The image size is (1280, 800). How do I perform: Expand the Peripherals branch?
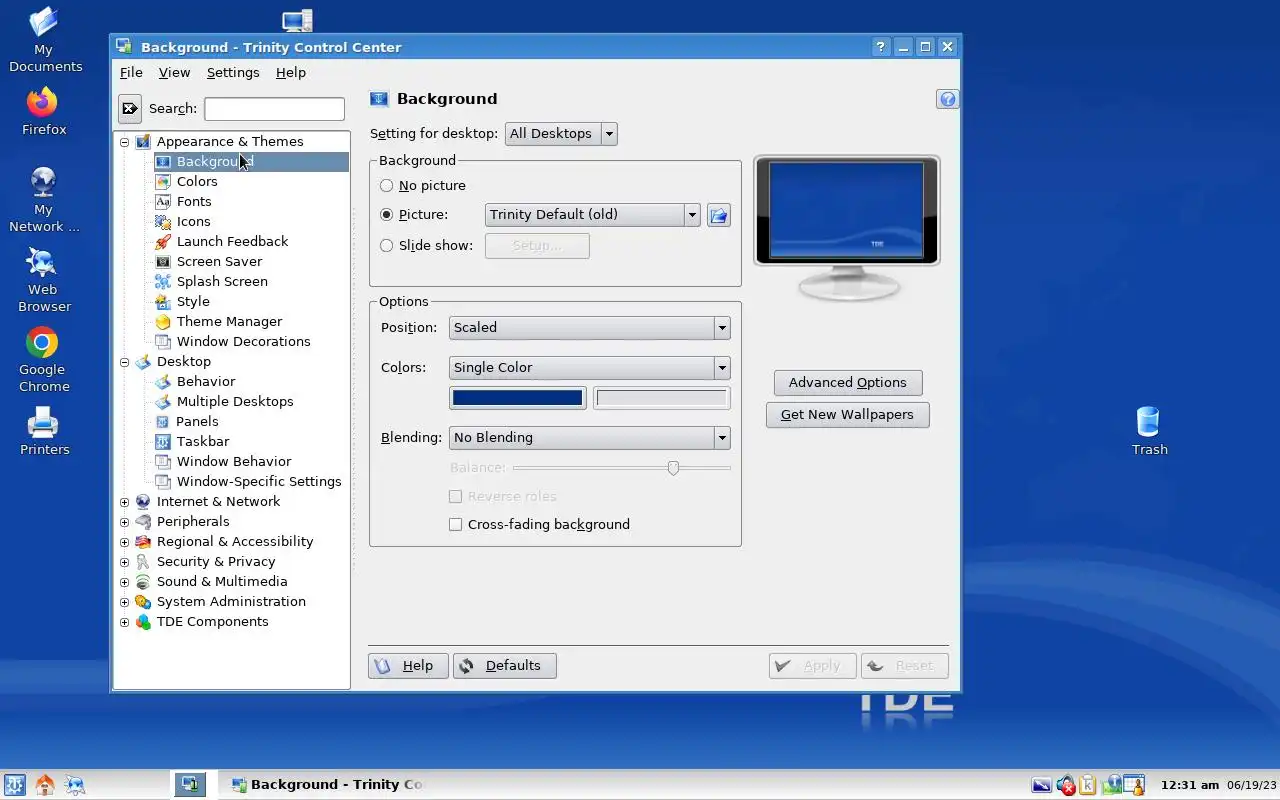pyautogui.click(x=125, y=522)
